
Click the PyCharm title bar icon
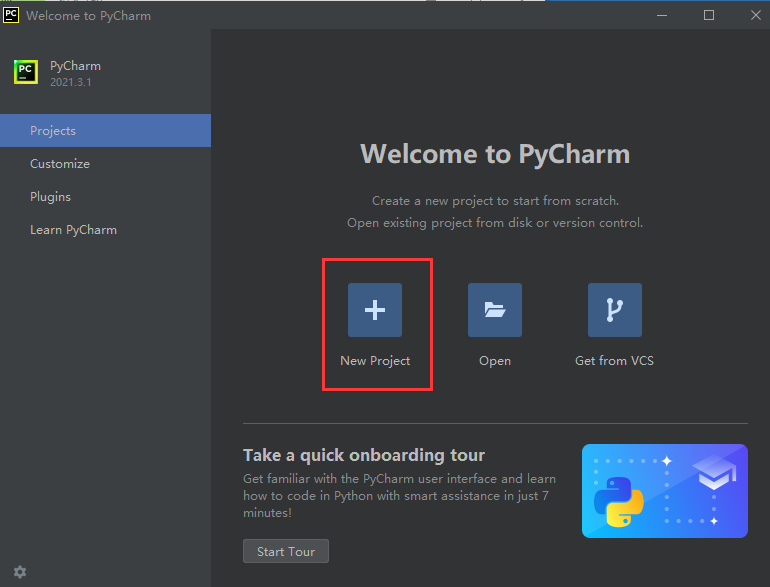[x=11, y=15]
